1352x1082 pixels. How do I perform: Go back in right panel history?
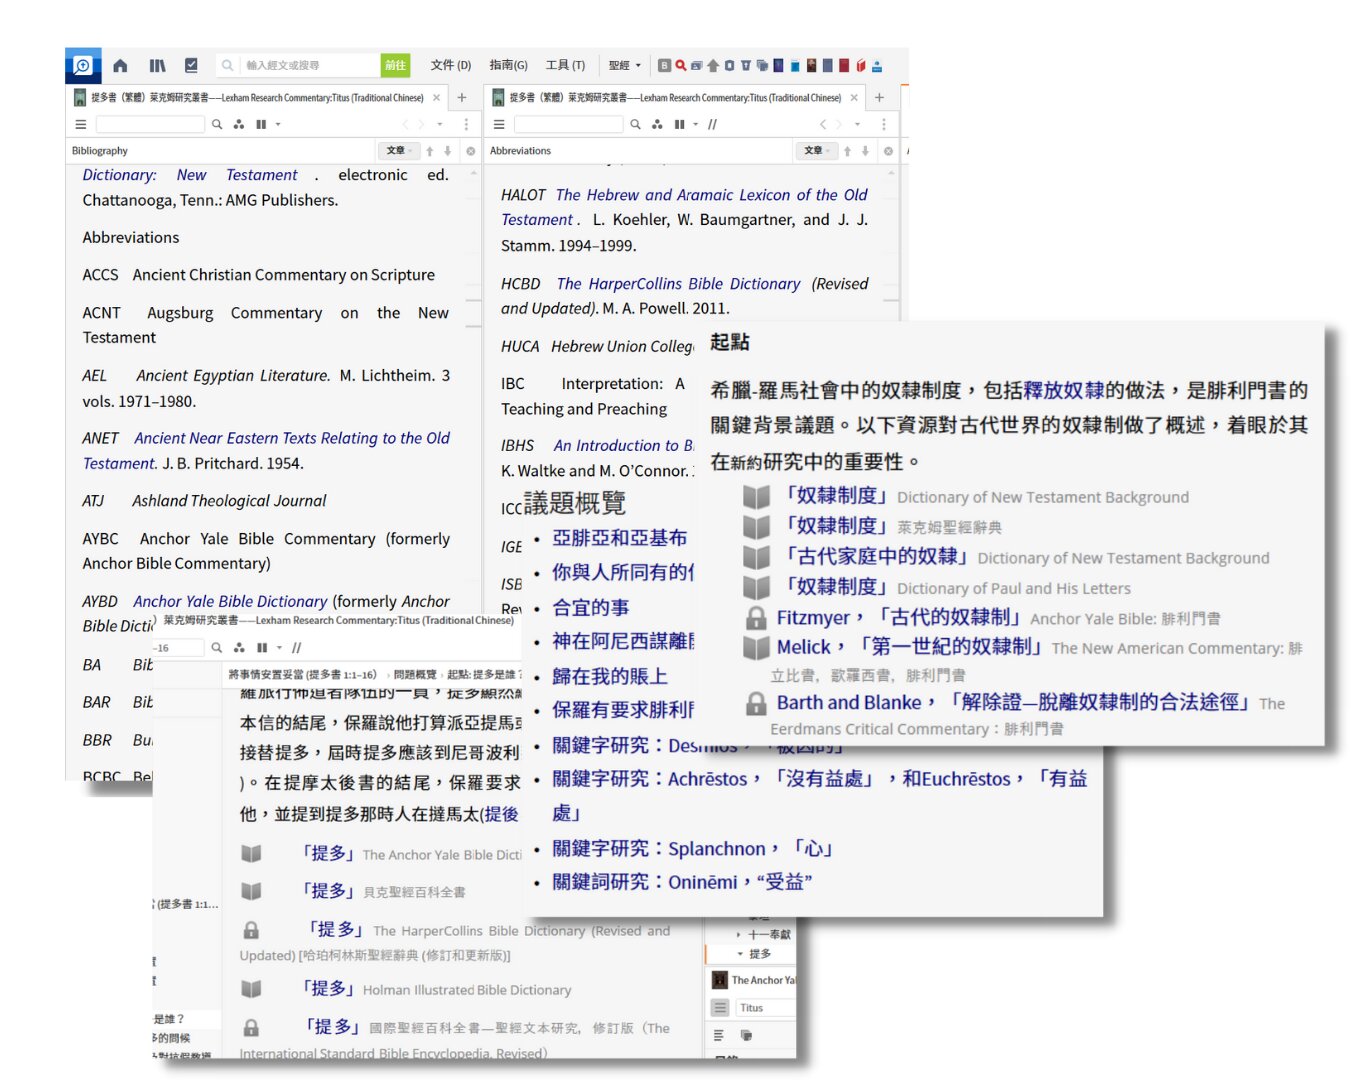pos(823,125)
